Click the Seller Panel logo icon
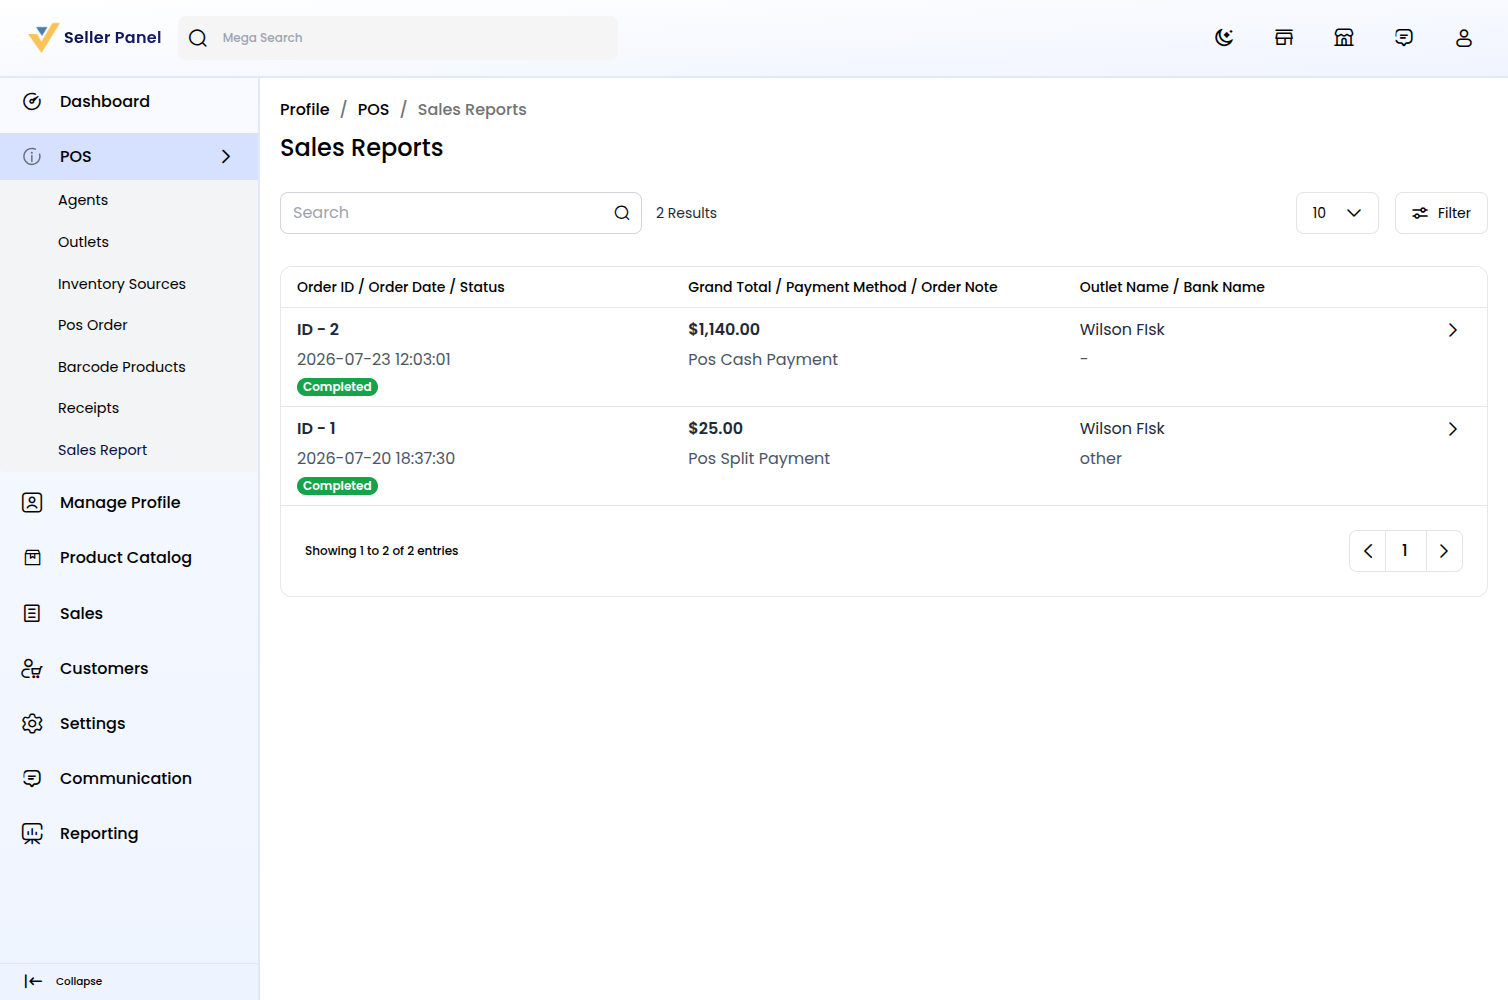The width and height of the screenshot is (1508, 1000). pyautogui.click(x=44, y=38)
